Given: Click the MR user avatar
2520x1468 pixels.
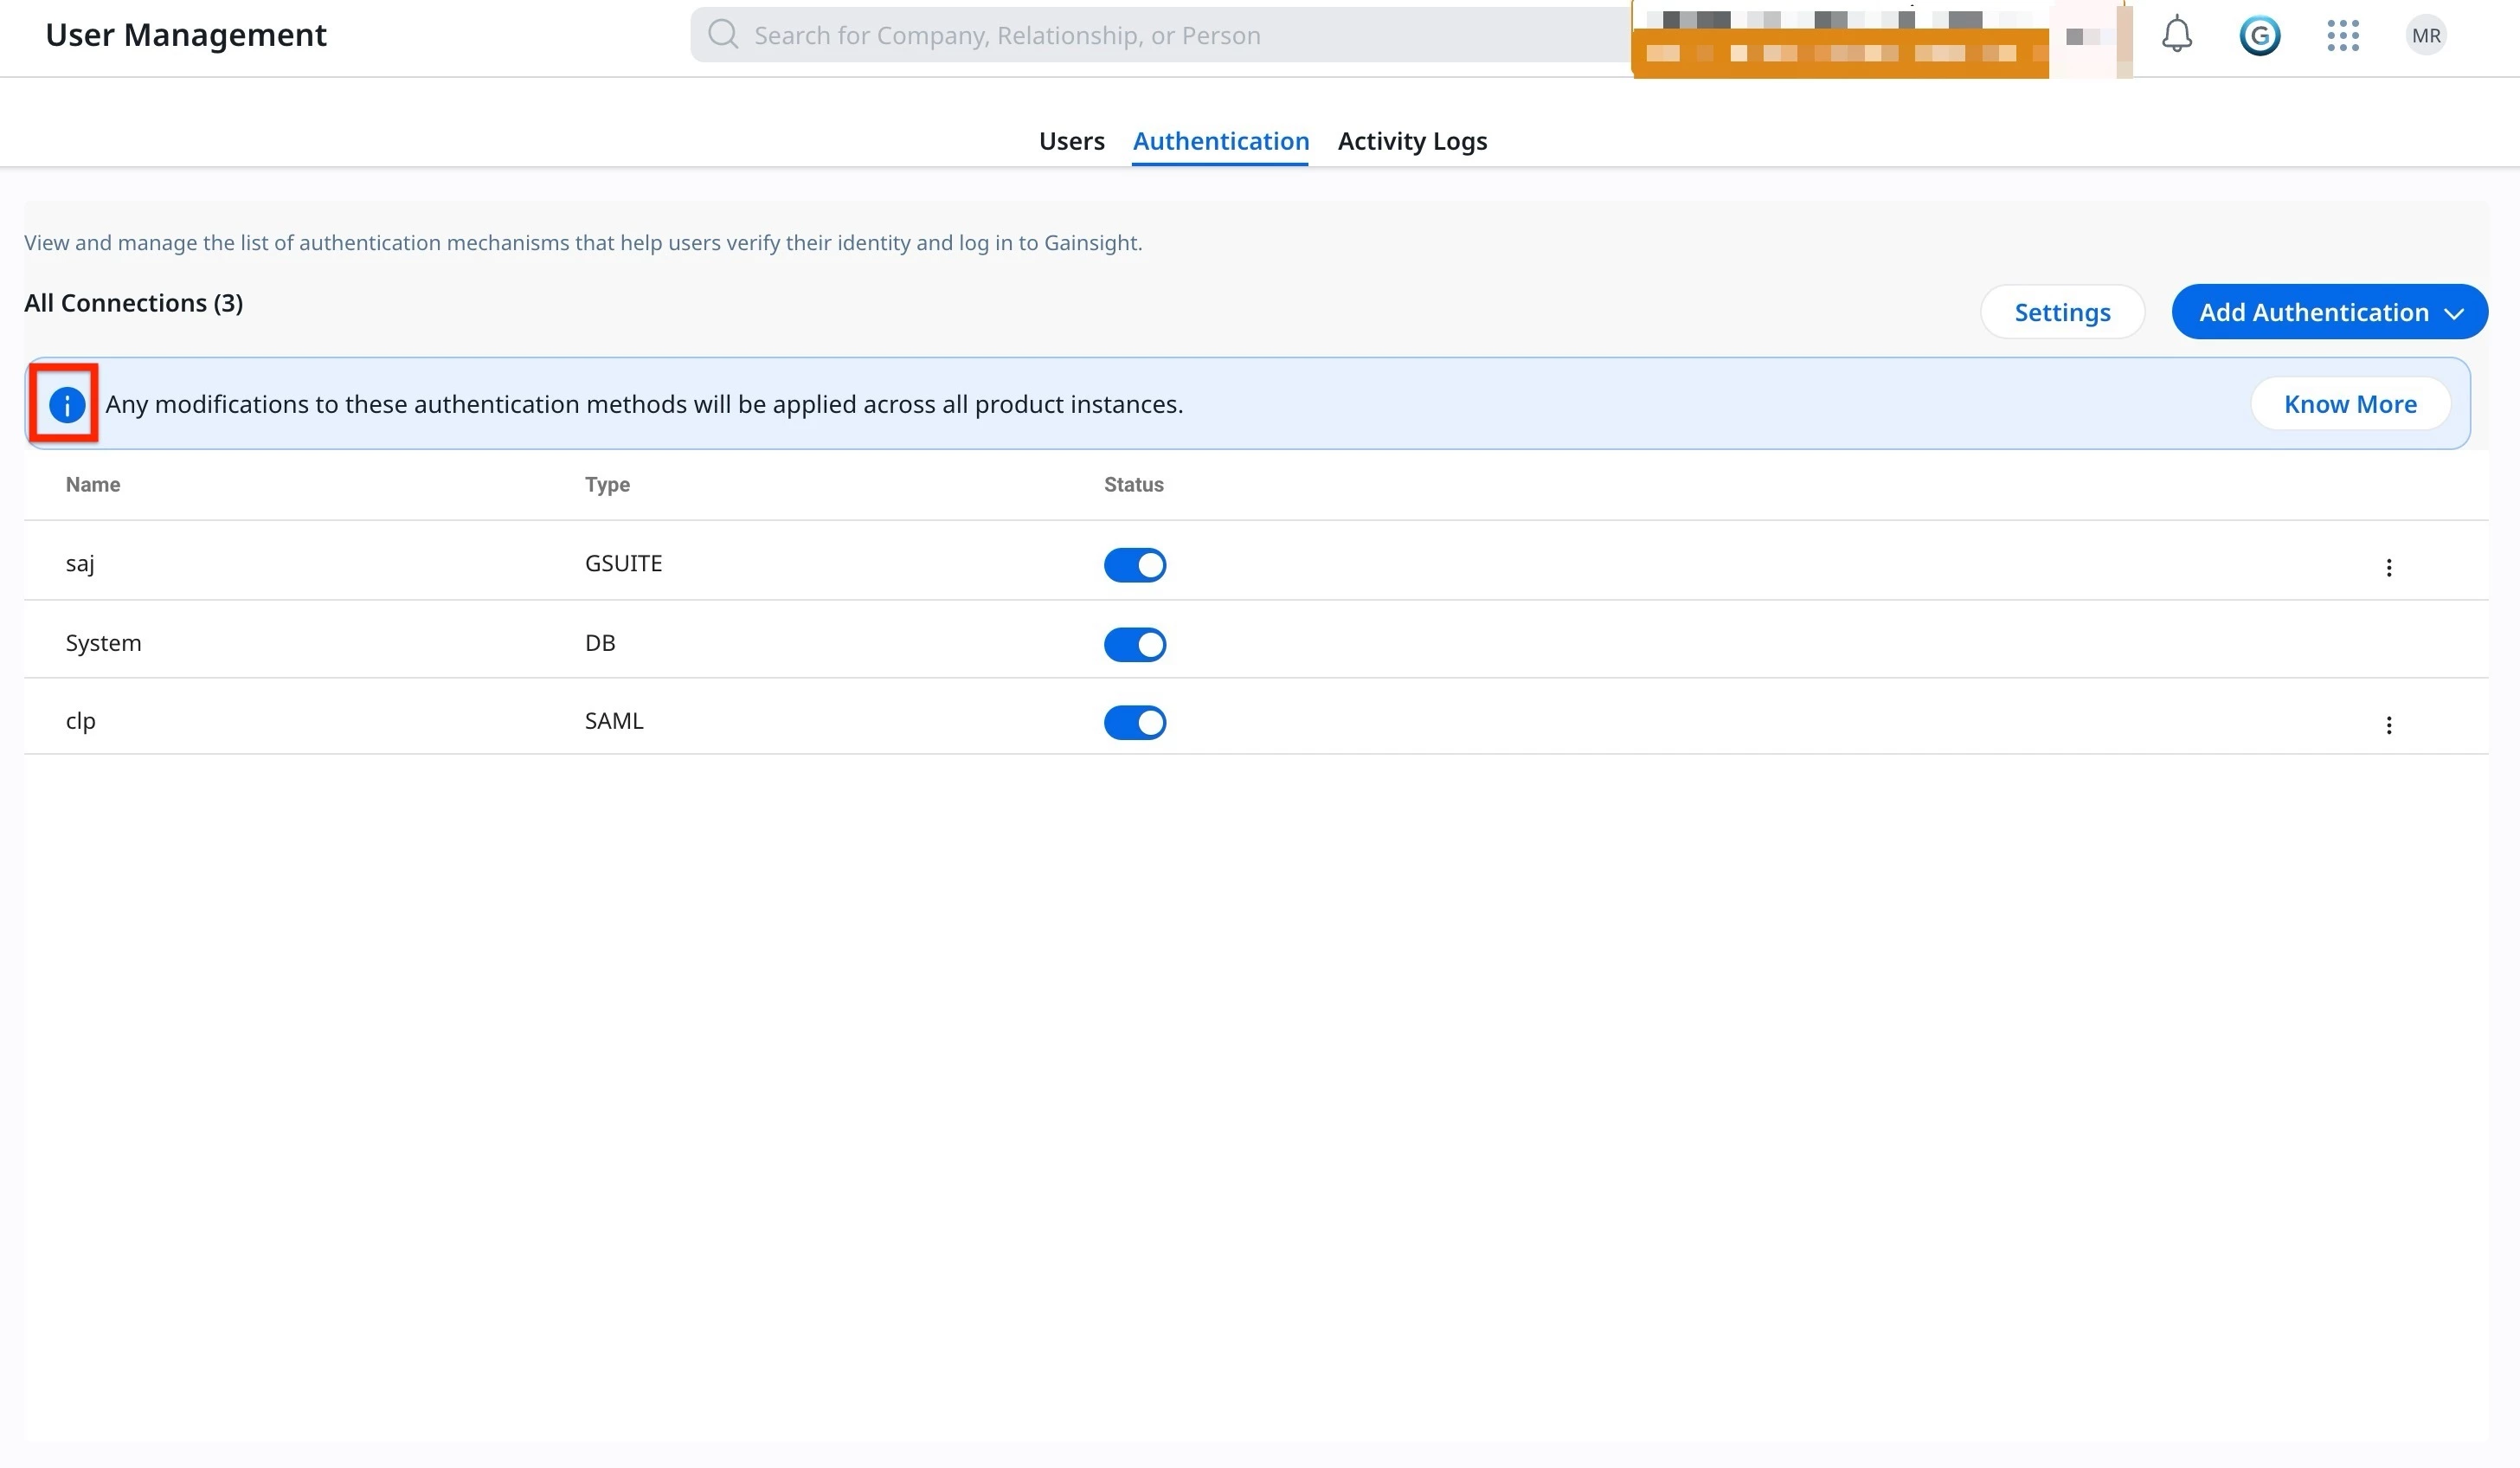Looking at the screenshot, I should pos(2425,36).
